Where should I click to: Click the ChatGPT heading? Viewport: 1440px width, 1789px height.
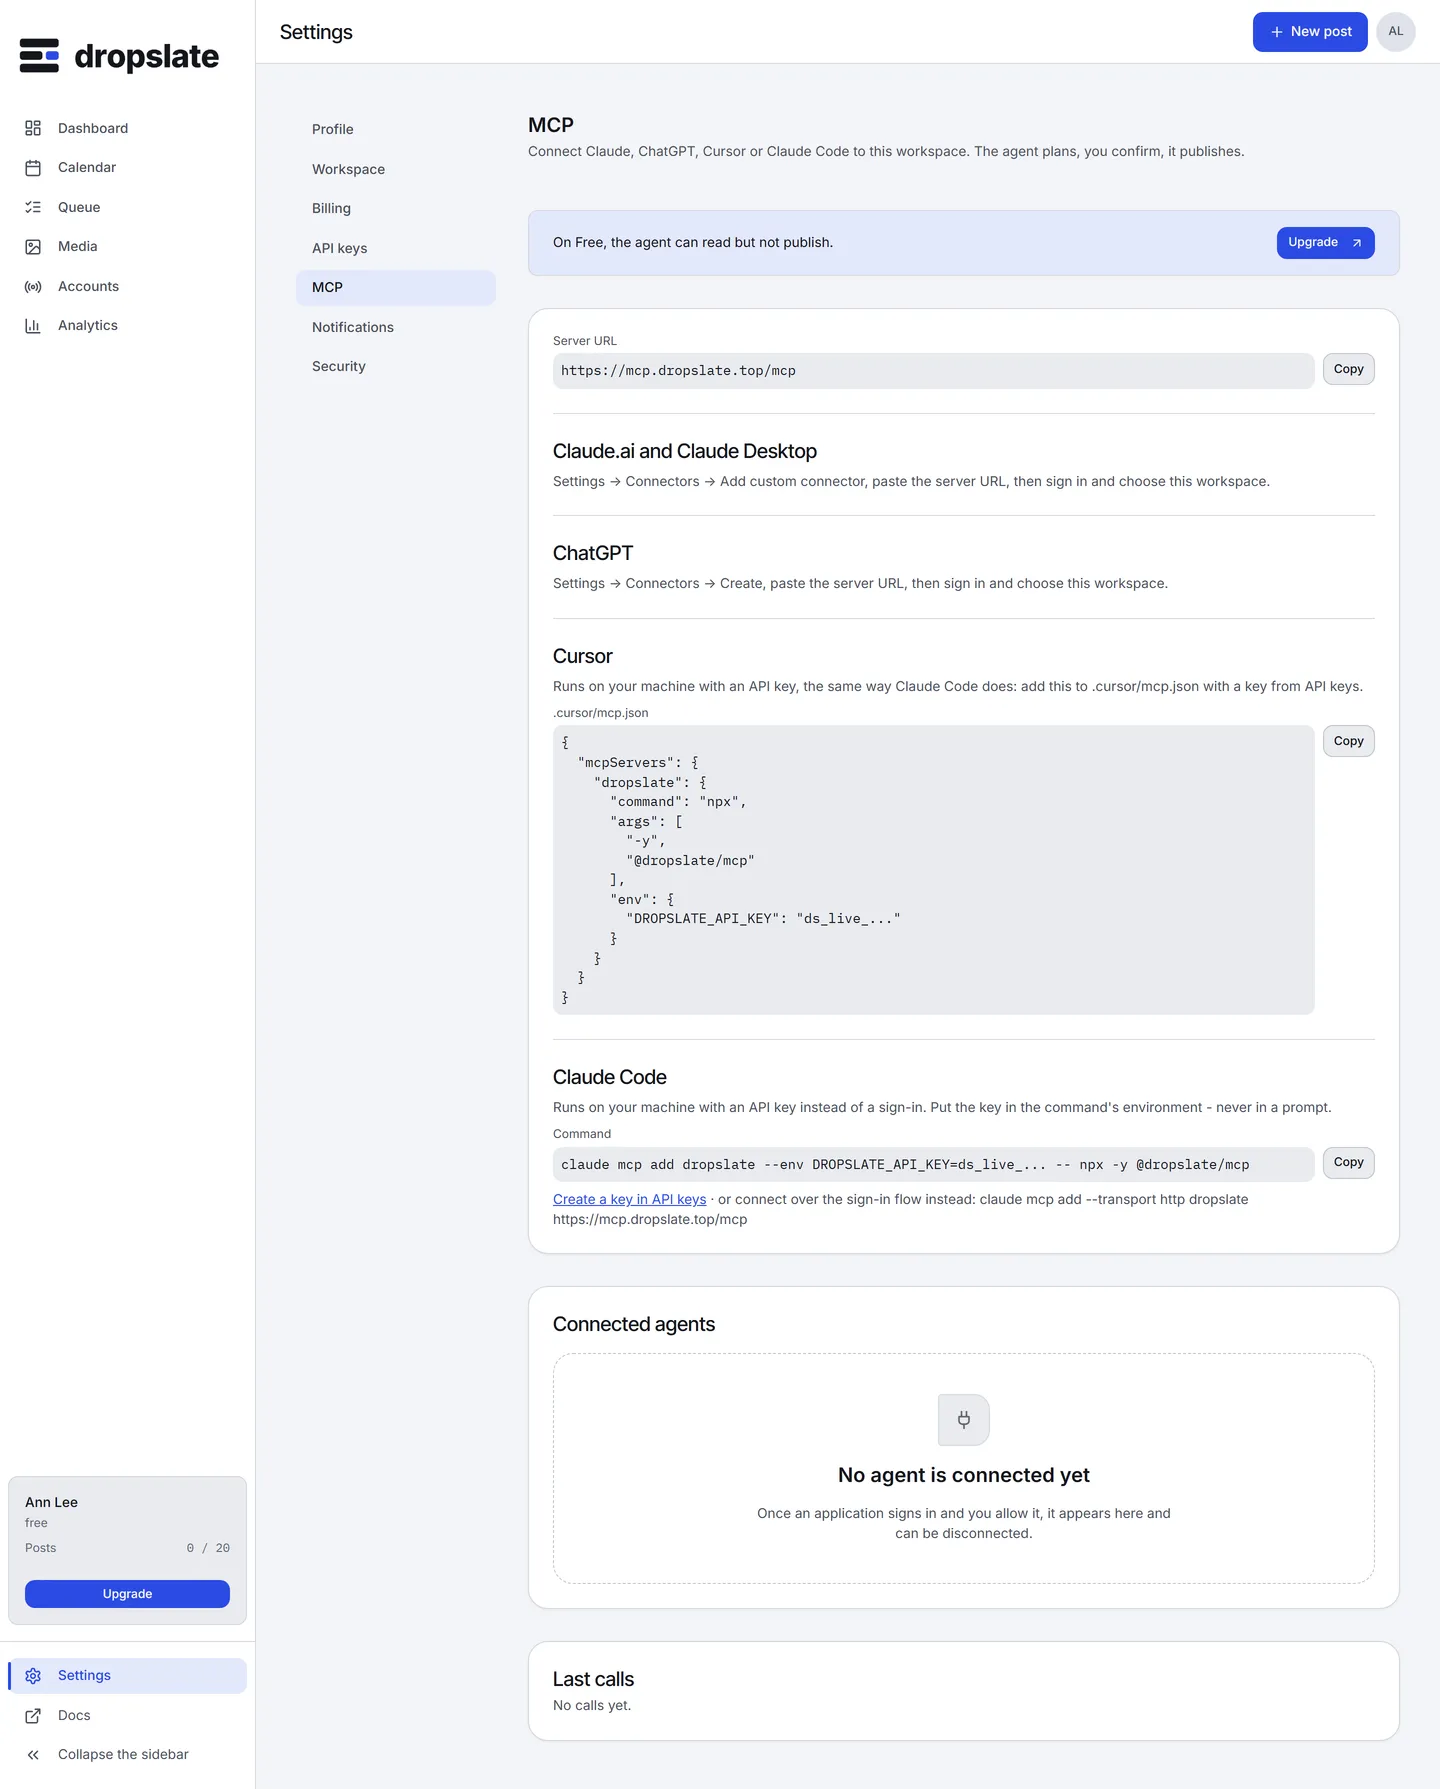(x=593, y=554)
